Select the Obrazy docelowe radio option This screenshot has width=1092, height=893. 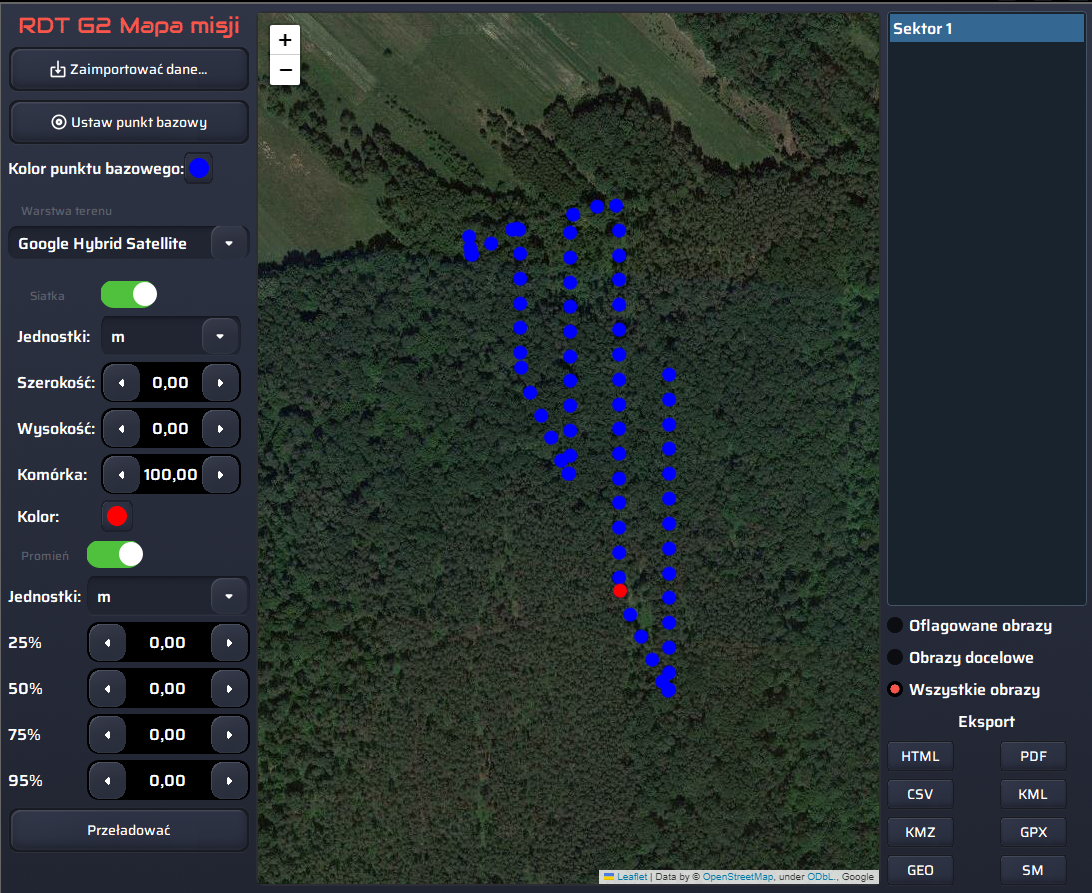895,658
